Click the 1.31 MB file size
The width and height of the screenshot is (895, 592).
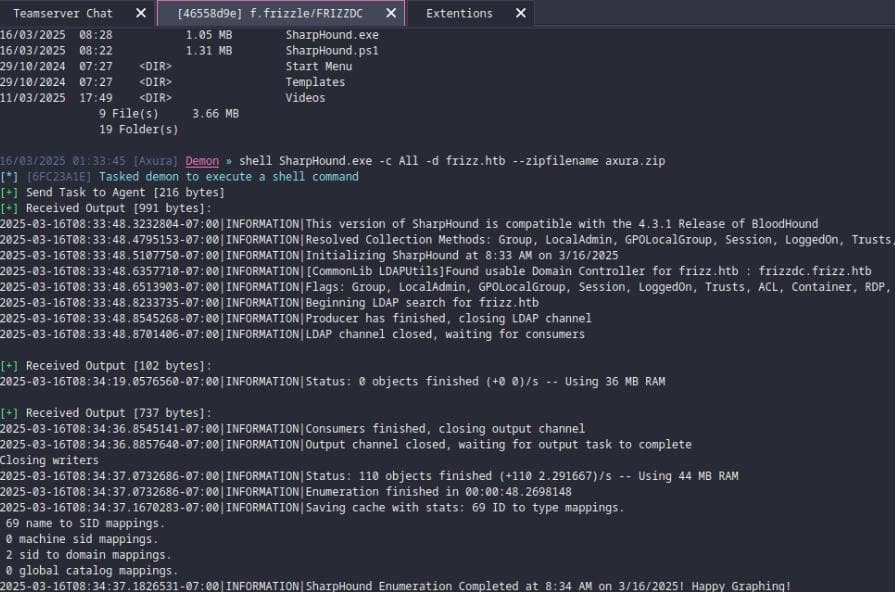209,51
